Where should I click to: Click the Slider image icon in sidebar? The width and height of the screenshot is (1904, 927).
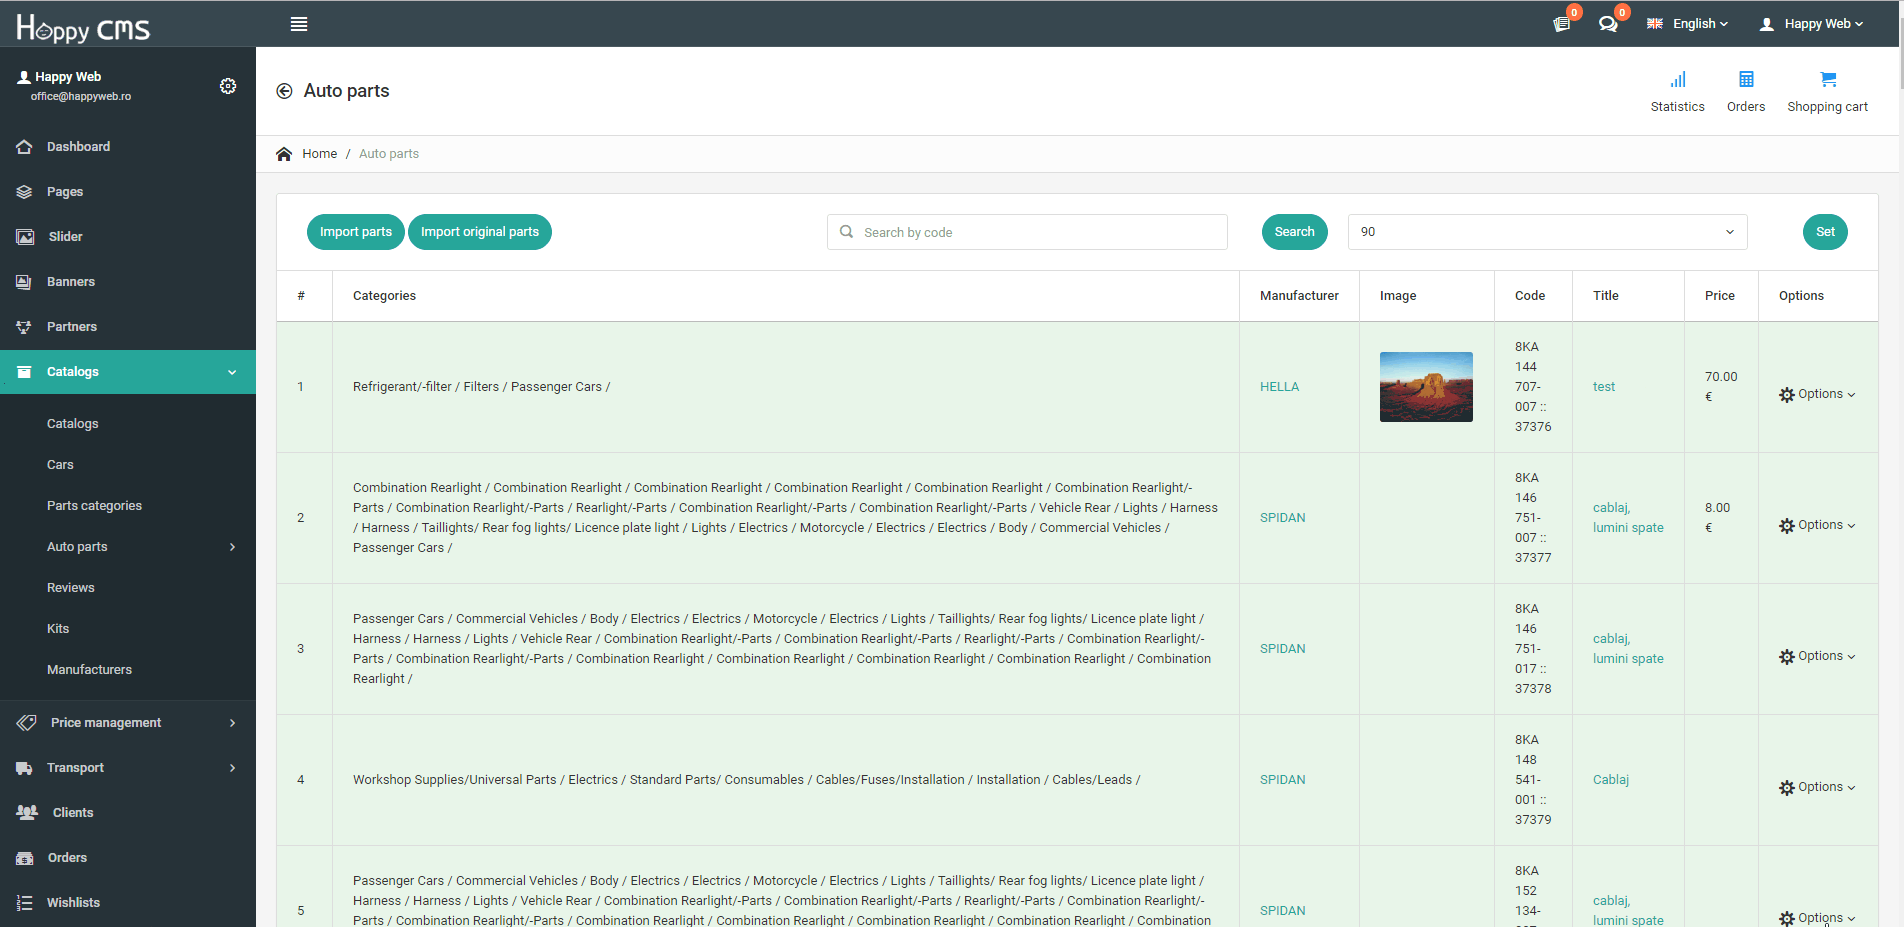point(25,237)
